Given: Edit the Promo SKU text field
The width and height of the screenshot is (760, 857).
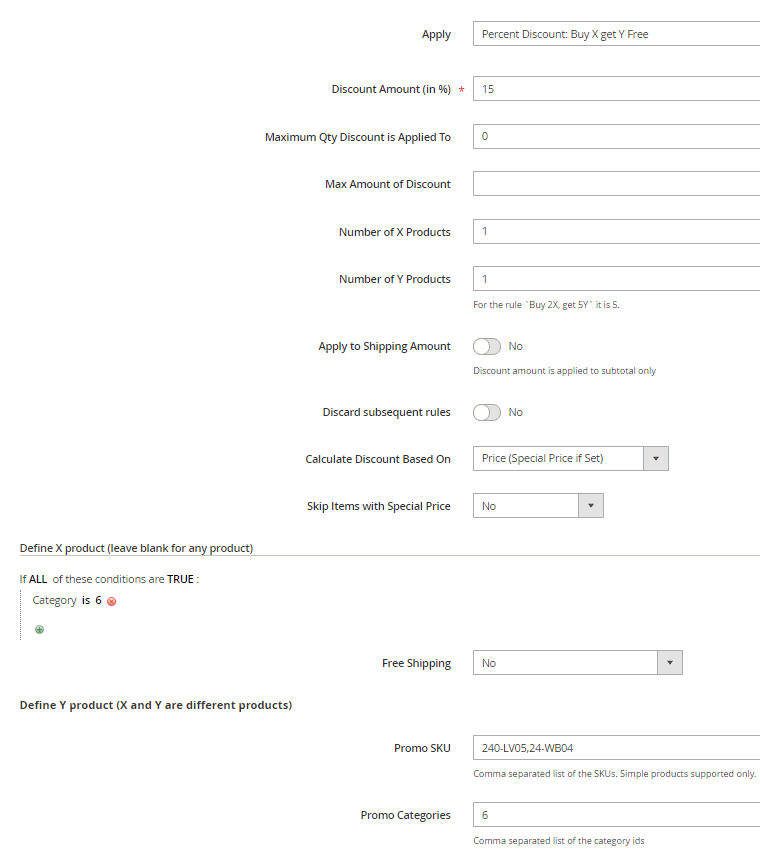Looking at the screenshot, I should pyautogui.click(x=615, y=747).
